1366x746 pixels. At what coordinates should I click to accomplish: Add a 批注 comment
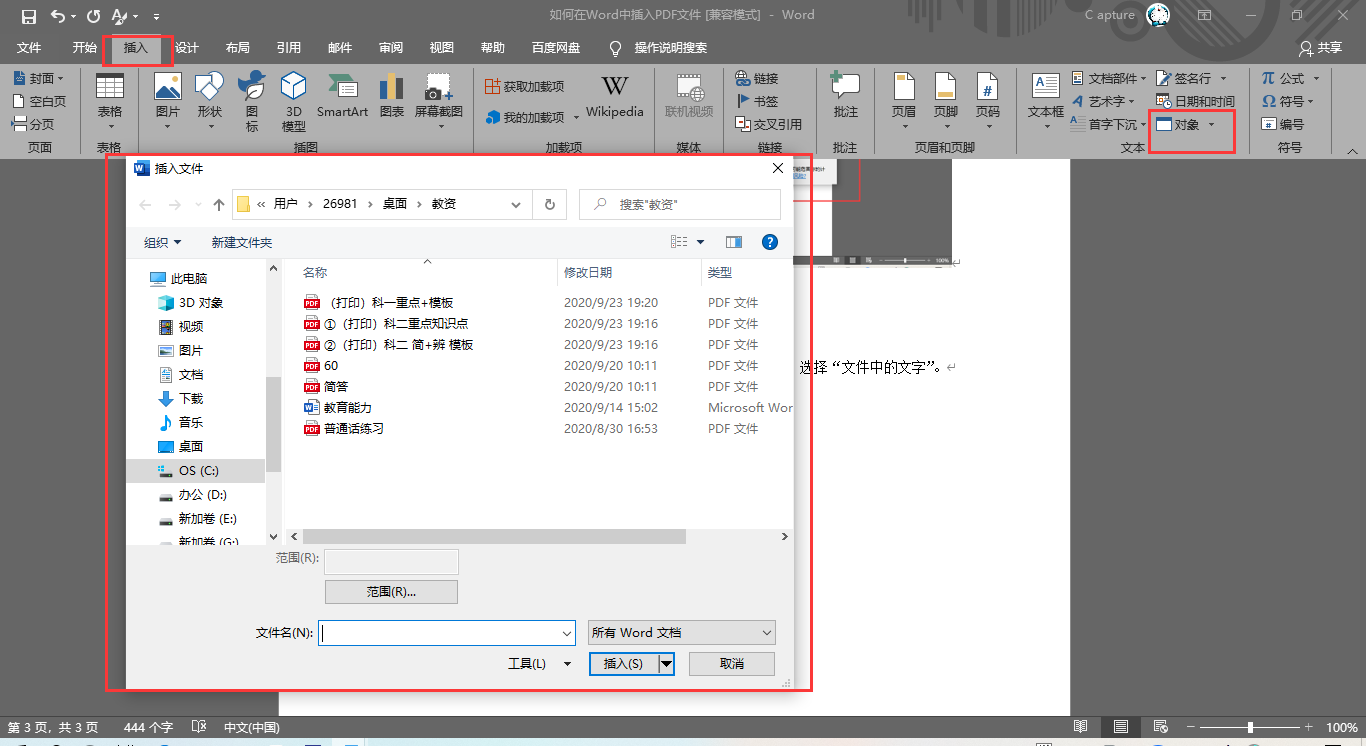pos(846,96)
